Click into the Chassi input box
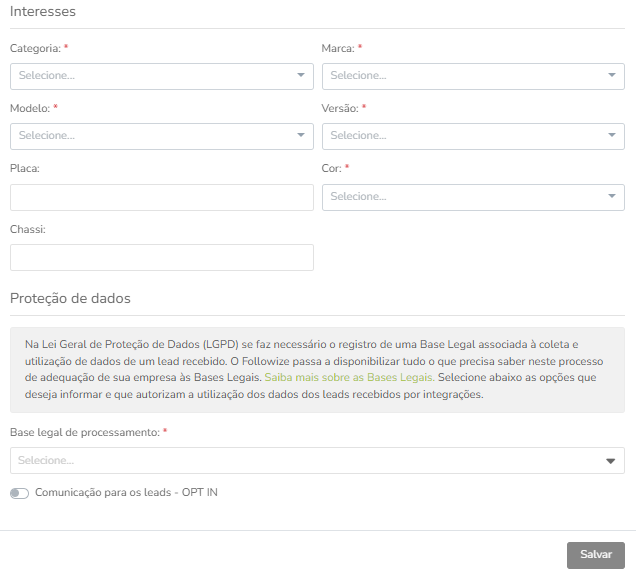Image resolution: width=636 pixels, height=578 pixels. point(161,258)
